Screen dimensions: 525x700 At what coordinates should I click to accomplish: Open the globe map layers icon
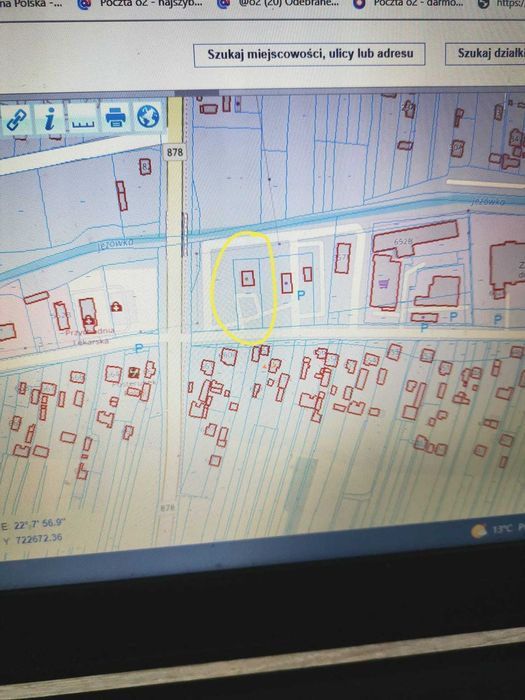coord(148,116)
